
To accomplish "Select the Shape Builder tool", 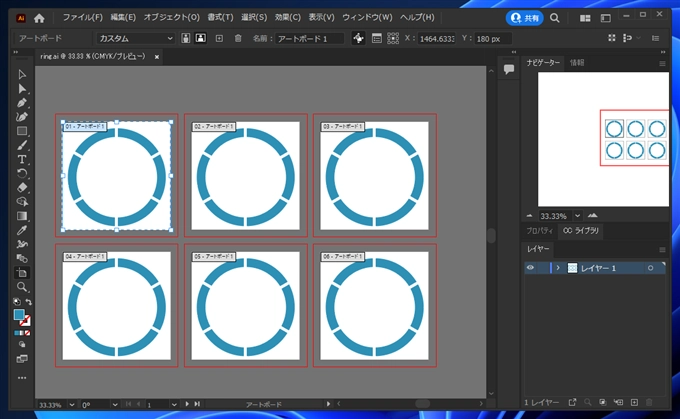I will (x=22, y=202).
